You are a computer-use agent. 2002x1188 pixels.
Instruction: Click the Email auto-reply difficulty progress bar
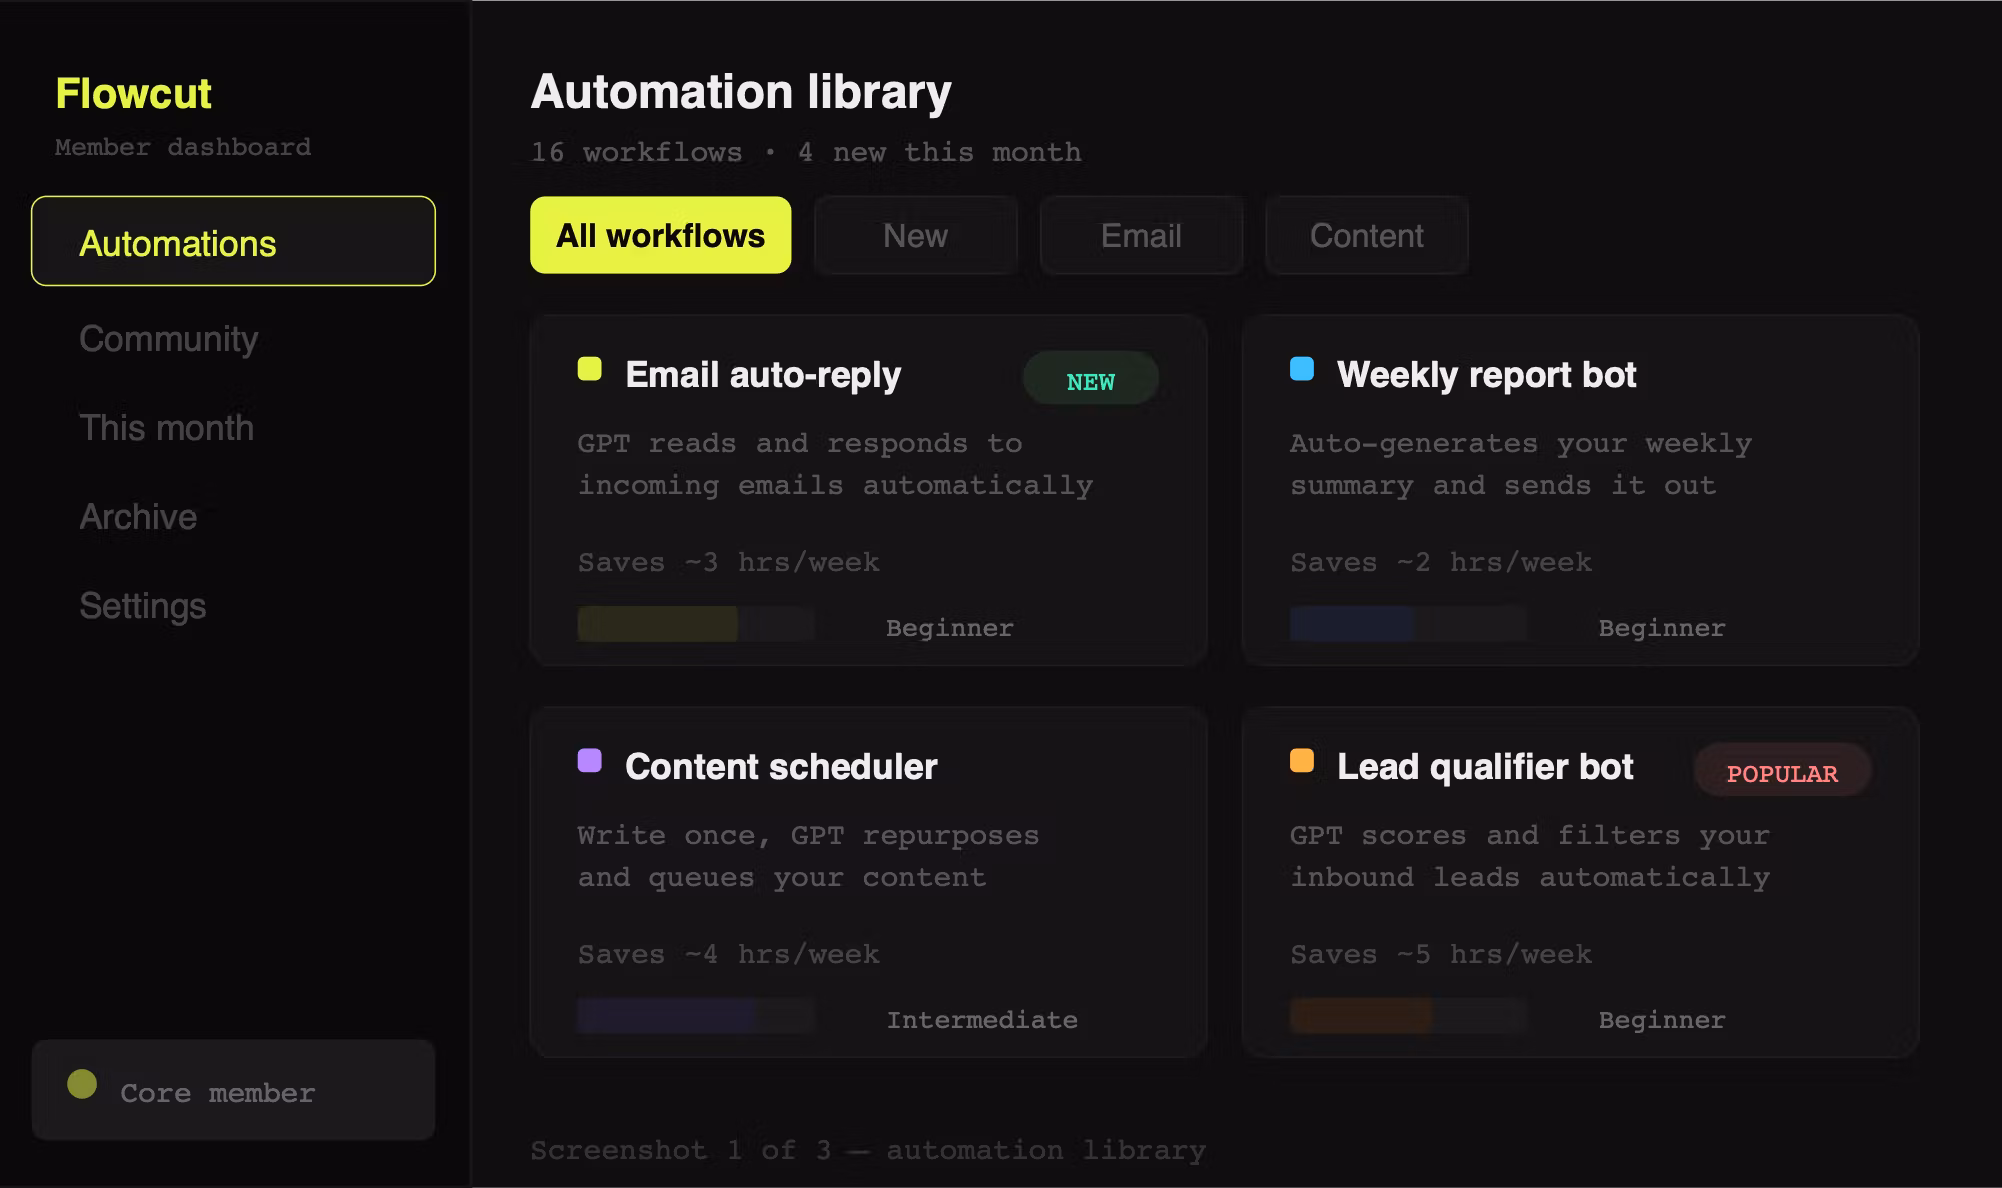[696, 624]
